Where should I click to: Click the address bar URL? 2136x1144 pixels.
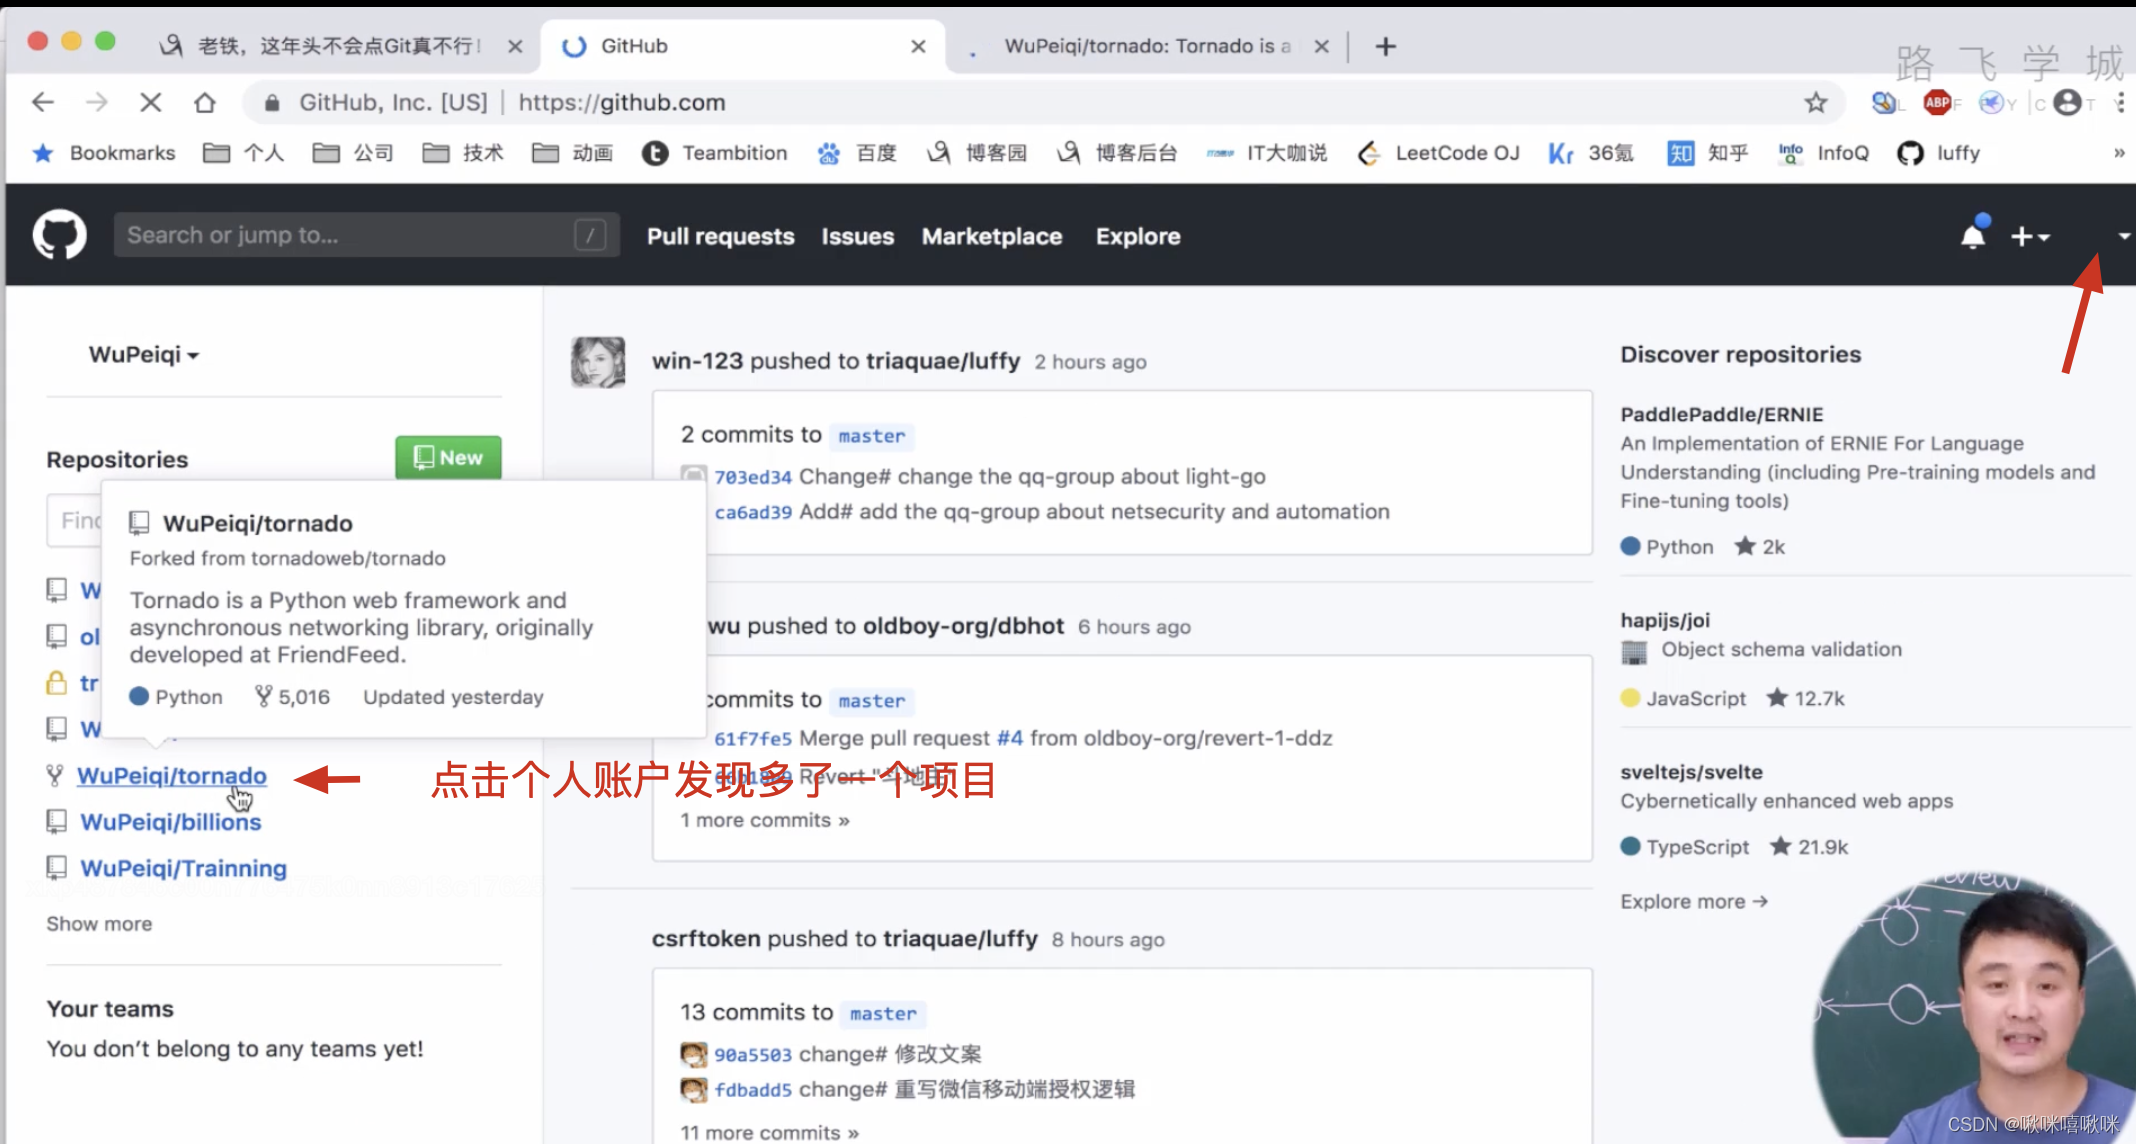[621, 102]
